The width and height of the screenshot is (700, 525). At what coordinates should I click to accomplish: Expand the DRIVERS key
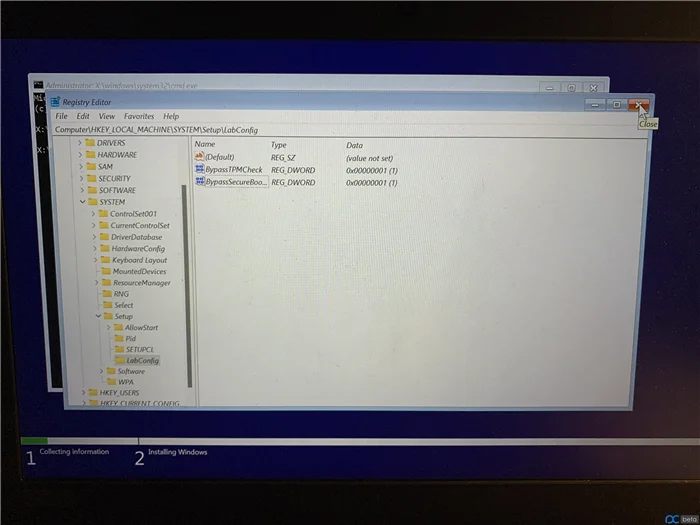[x=80, y=143]
